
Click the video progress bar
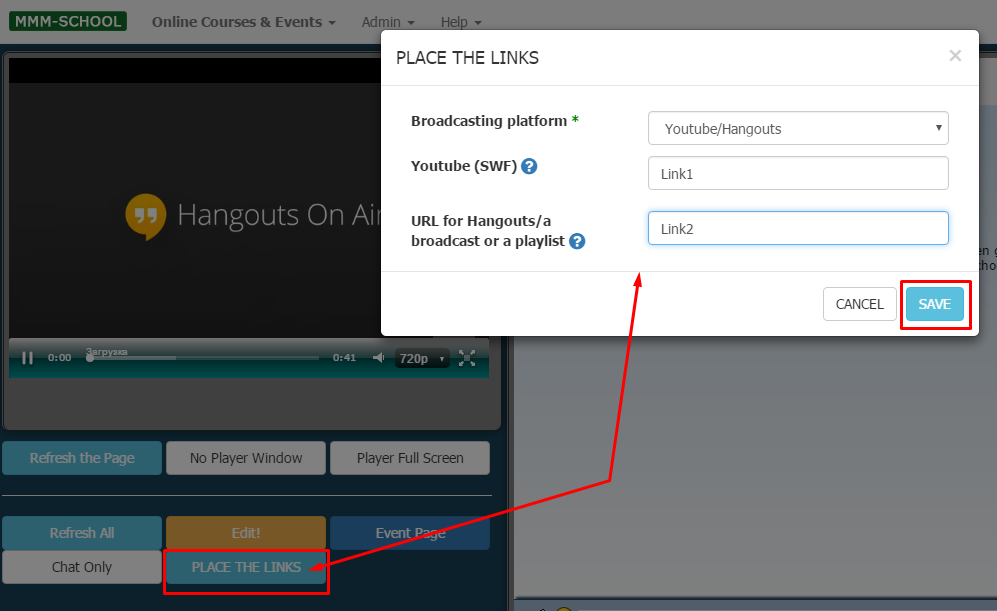203,358
